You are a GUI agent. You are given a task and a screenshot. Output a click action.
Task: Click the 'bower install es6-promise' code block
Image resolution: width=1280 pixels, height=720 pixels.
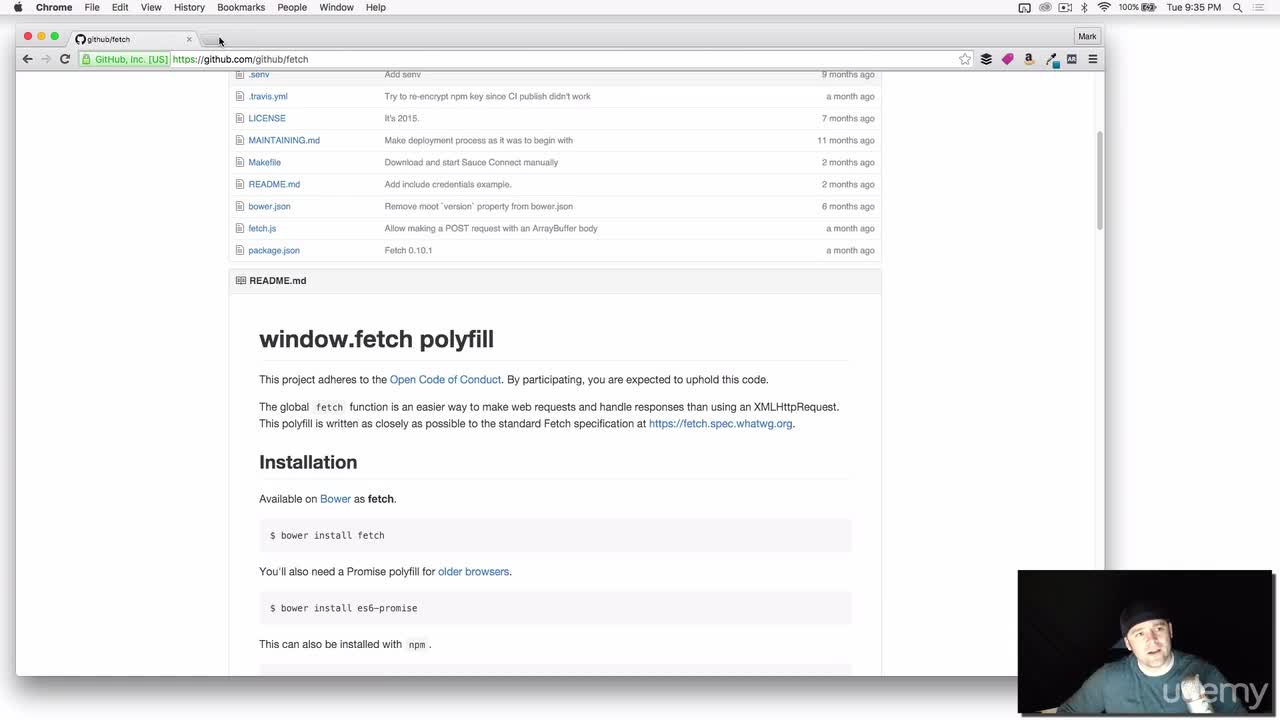tap(555, 608)
